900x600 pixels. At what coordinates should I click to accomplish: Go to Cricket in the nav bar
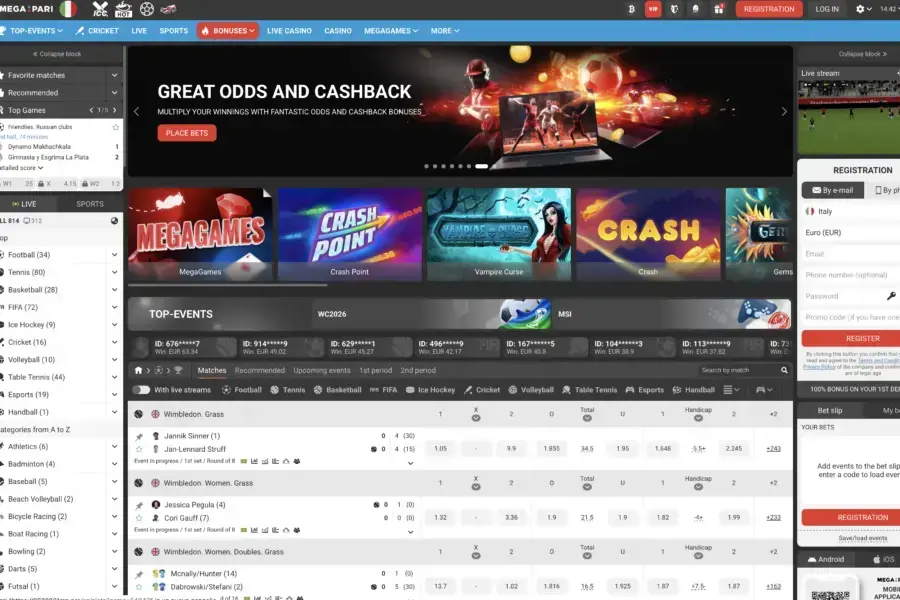pyautogui.click(x=97, y=31)
